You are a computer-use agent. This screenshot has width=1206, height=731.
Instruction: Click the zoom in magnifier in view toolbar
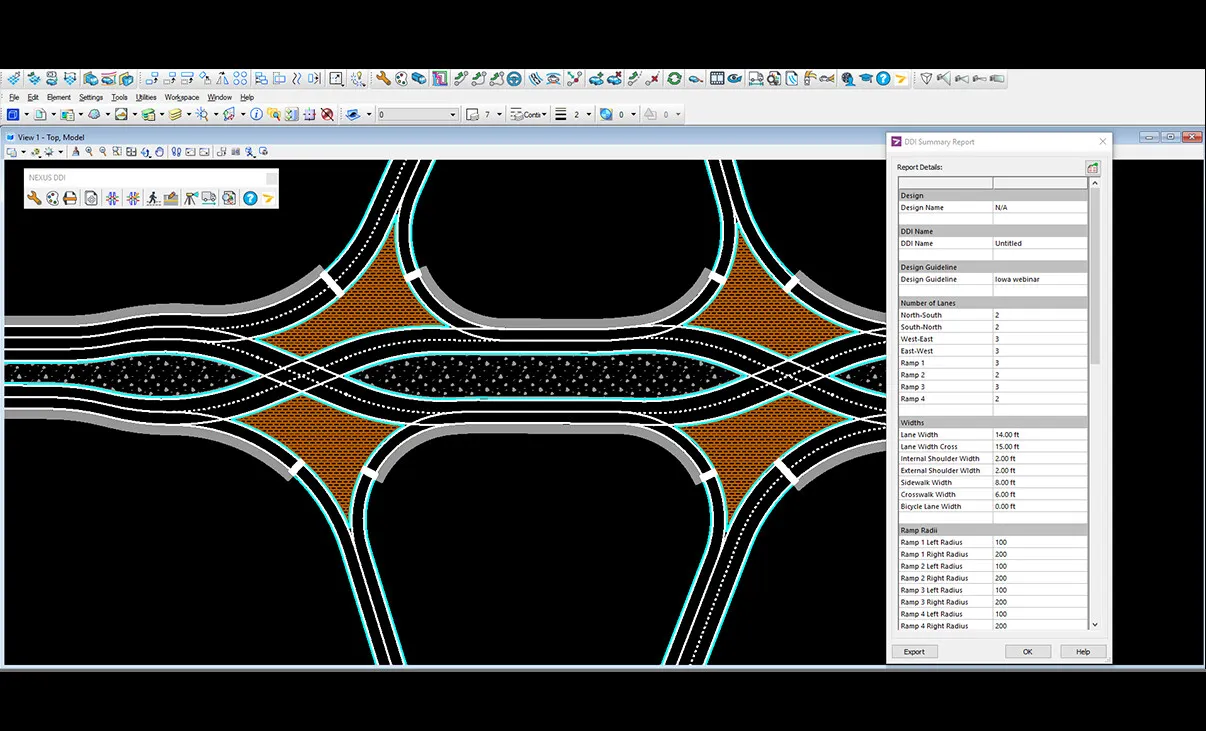click(x=88, y=152)
